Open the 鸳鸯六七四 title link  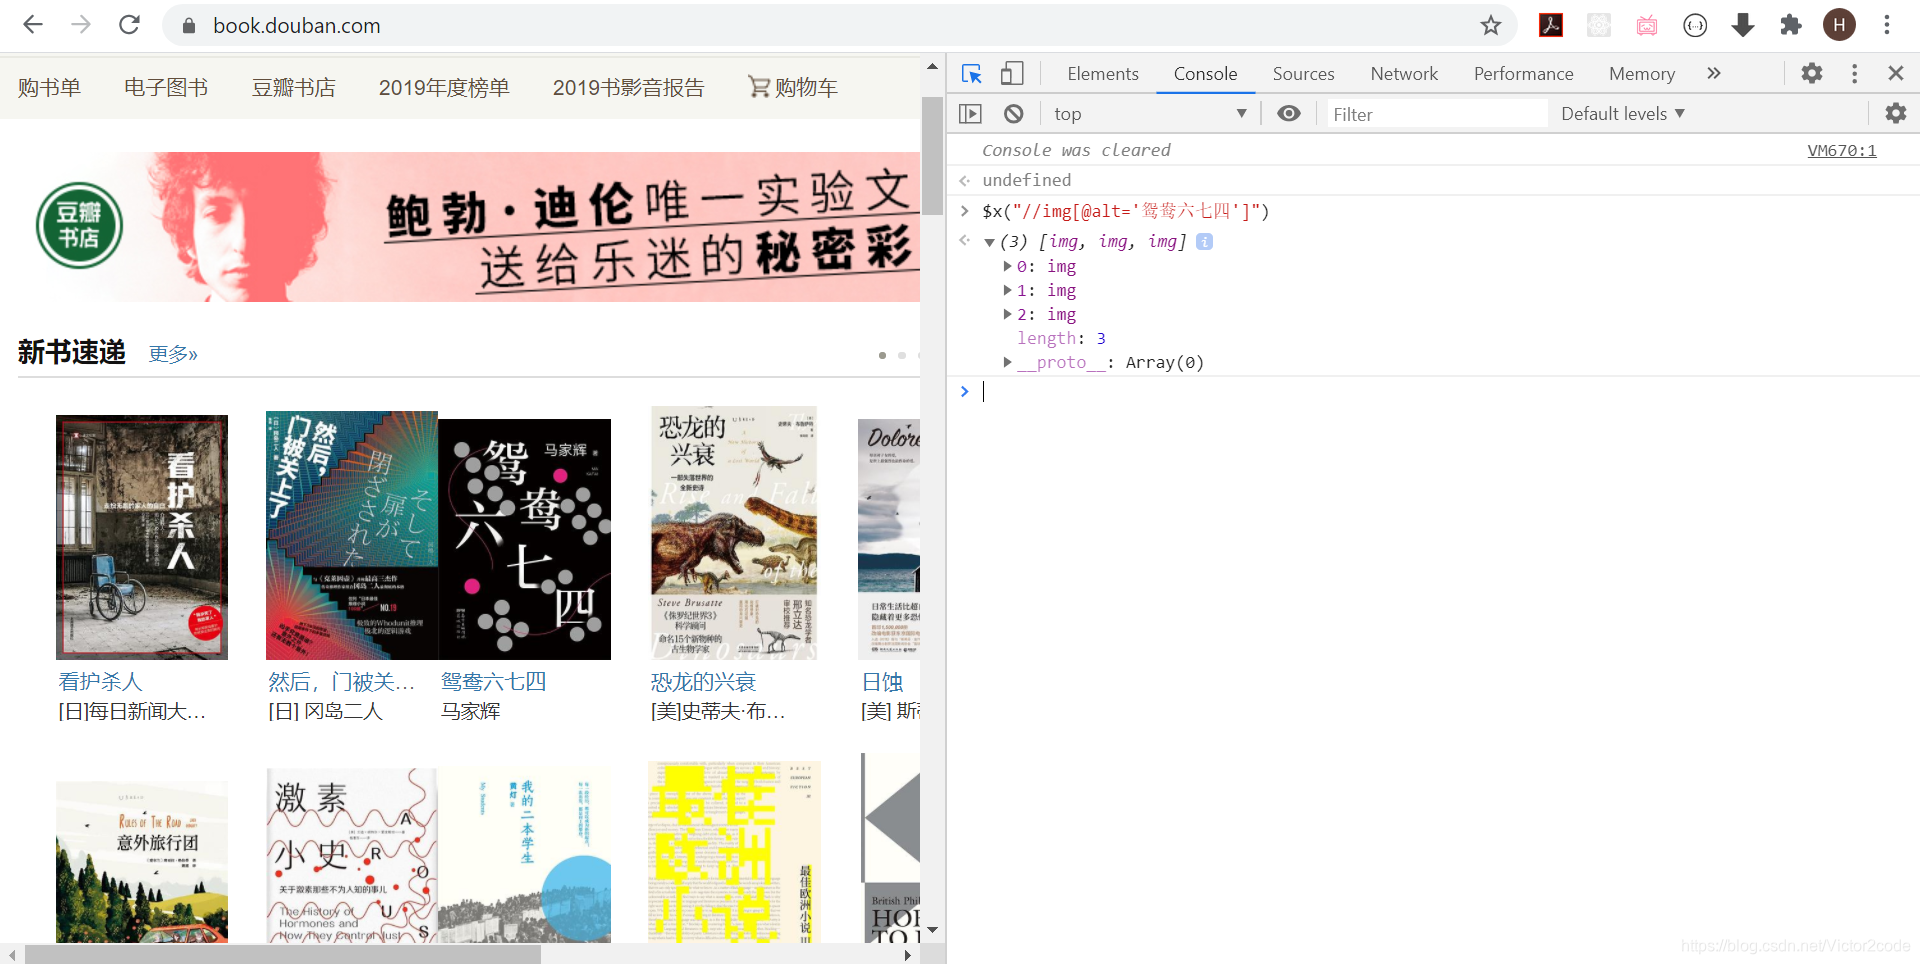pos(494,682)
